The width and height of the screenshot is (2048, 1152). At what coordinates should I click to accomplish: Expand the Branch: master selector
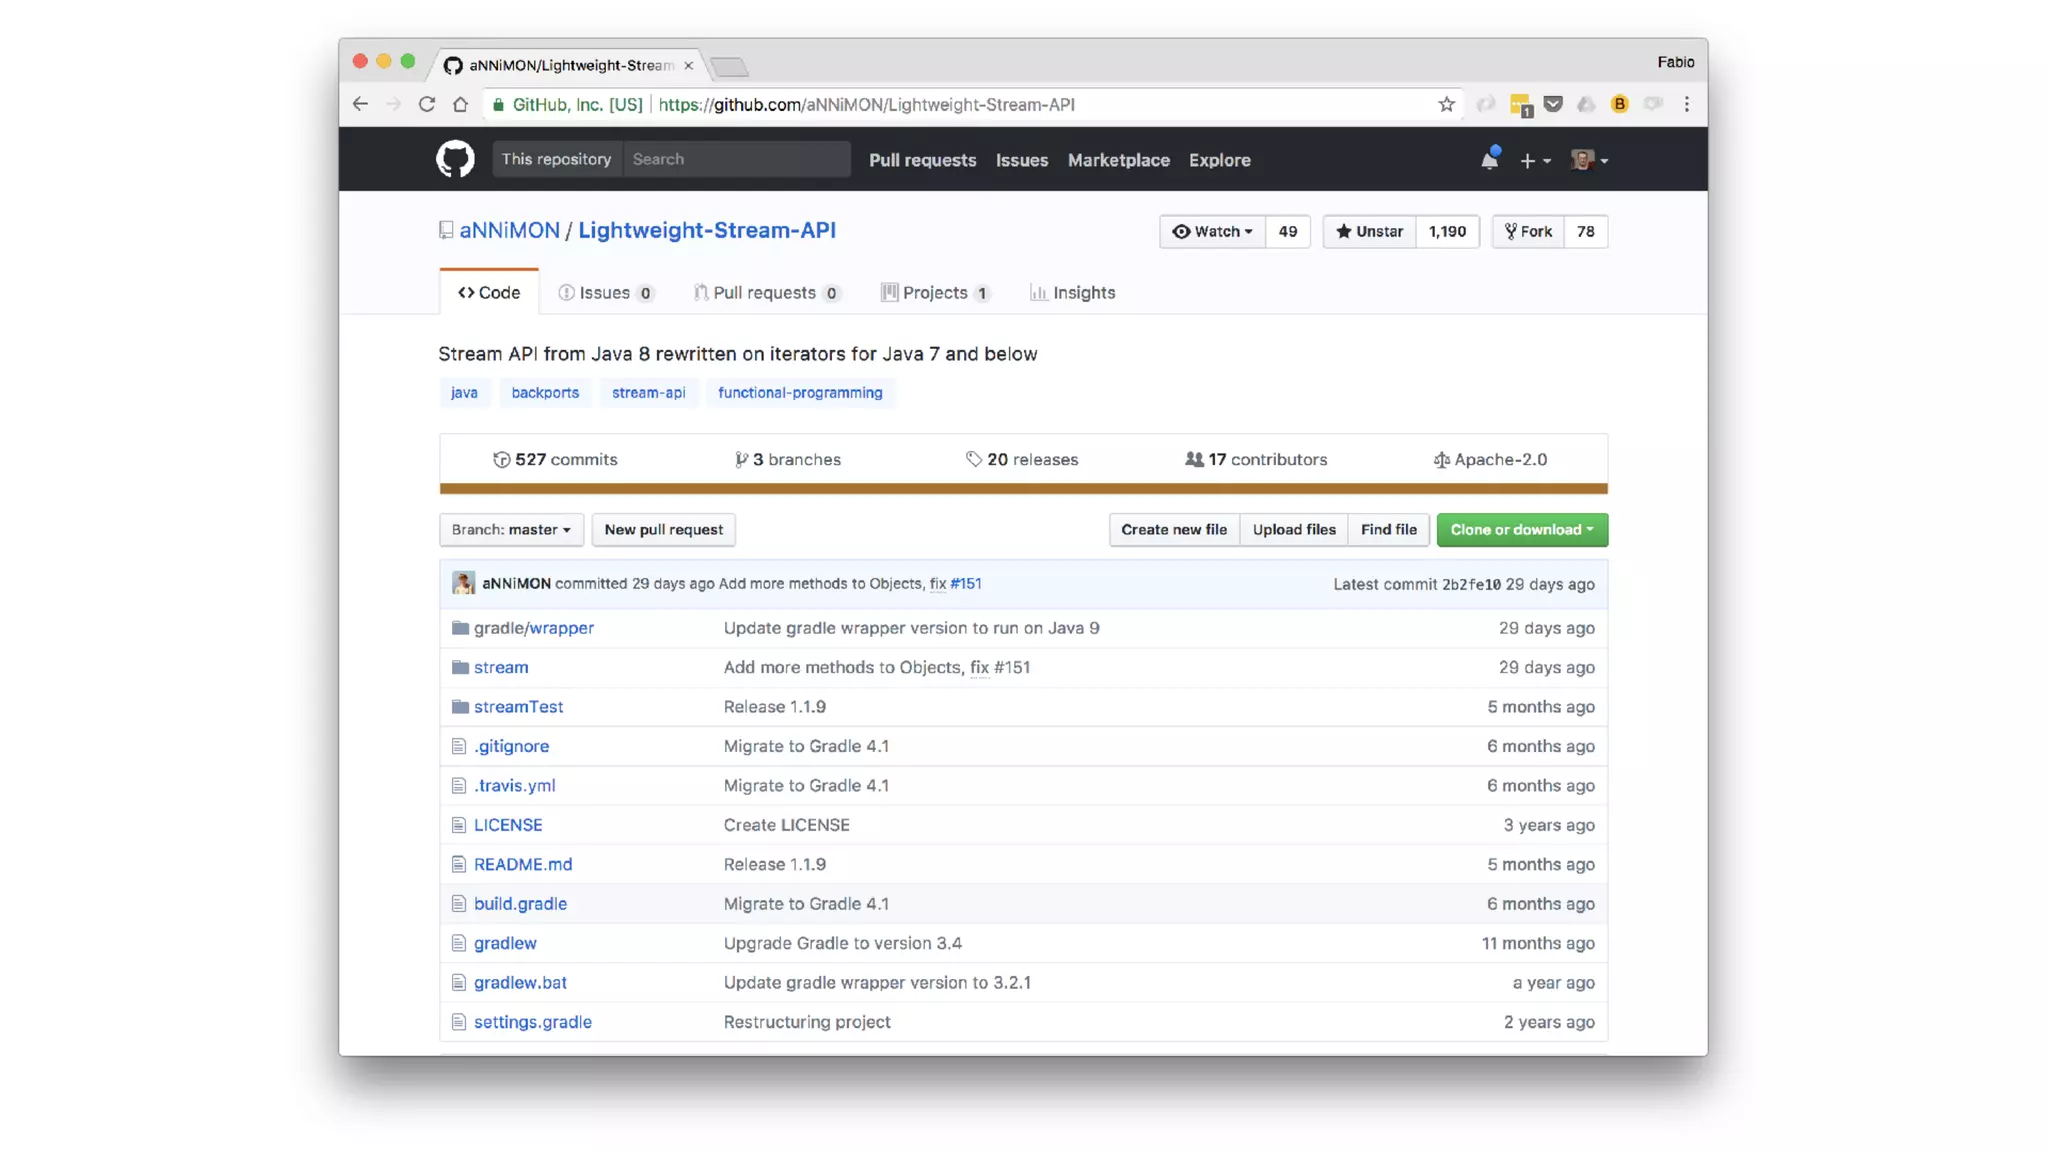511,529
